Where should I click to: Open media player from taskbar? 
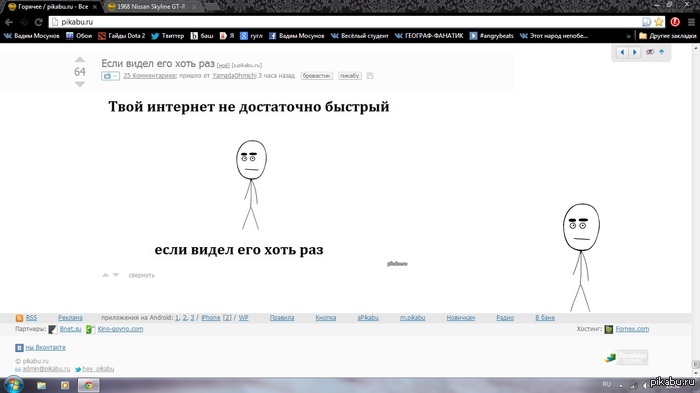(x=65, y=385)
